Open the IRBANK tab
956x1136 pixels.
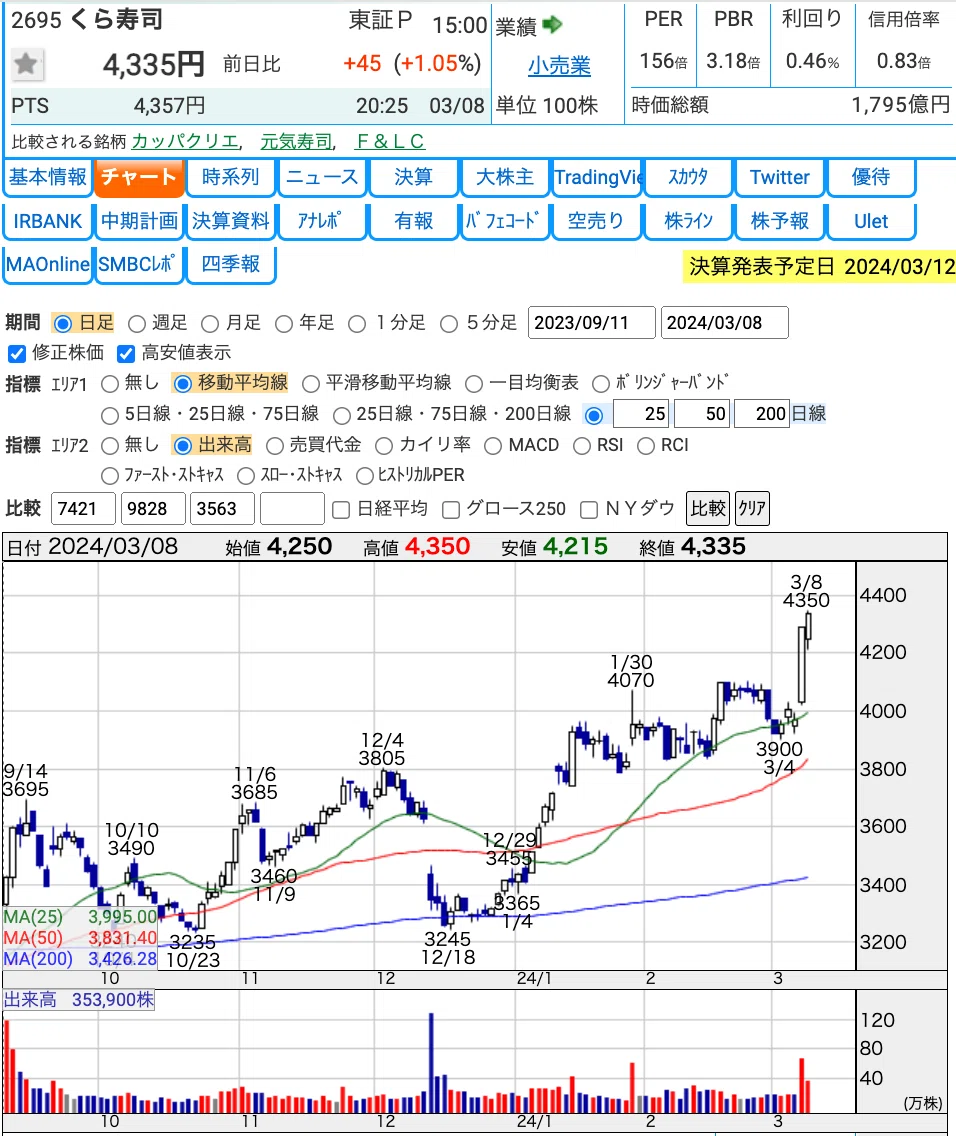pos(48,221)
